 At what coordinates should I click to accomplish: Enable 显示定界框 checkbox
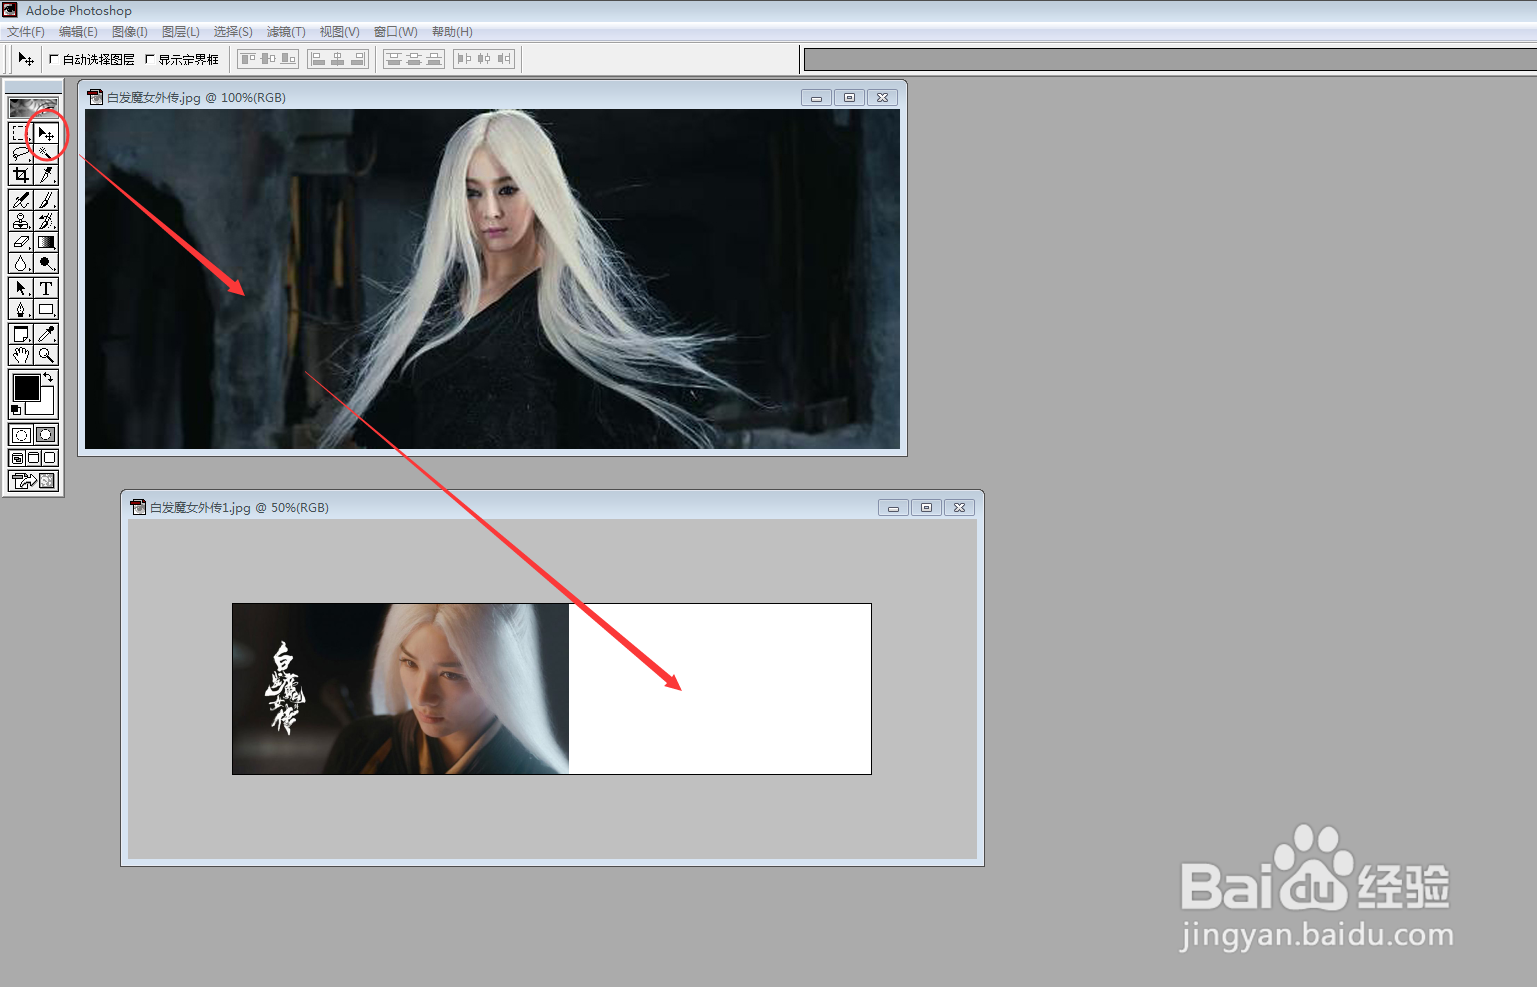pos(150,59)
